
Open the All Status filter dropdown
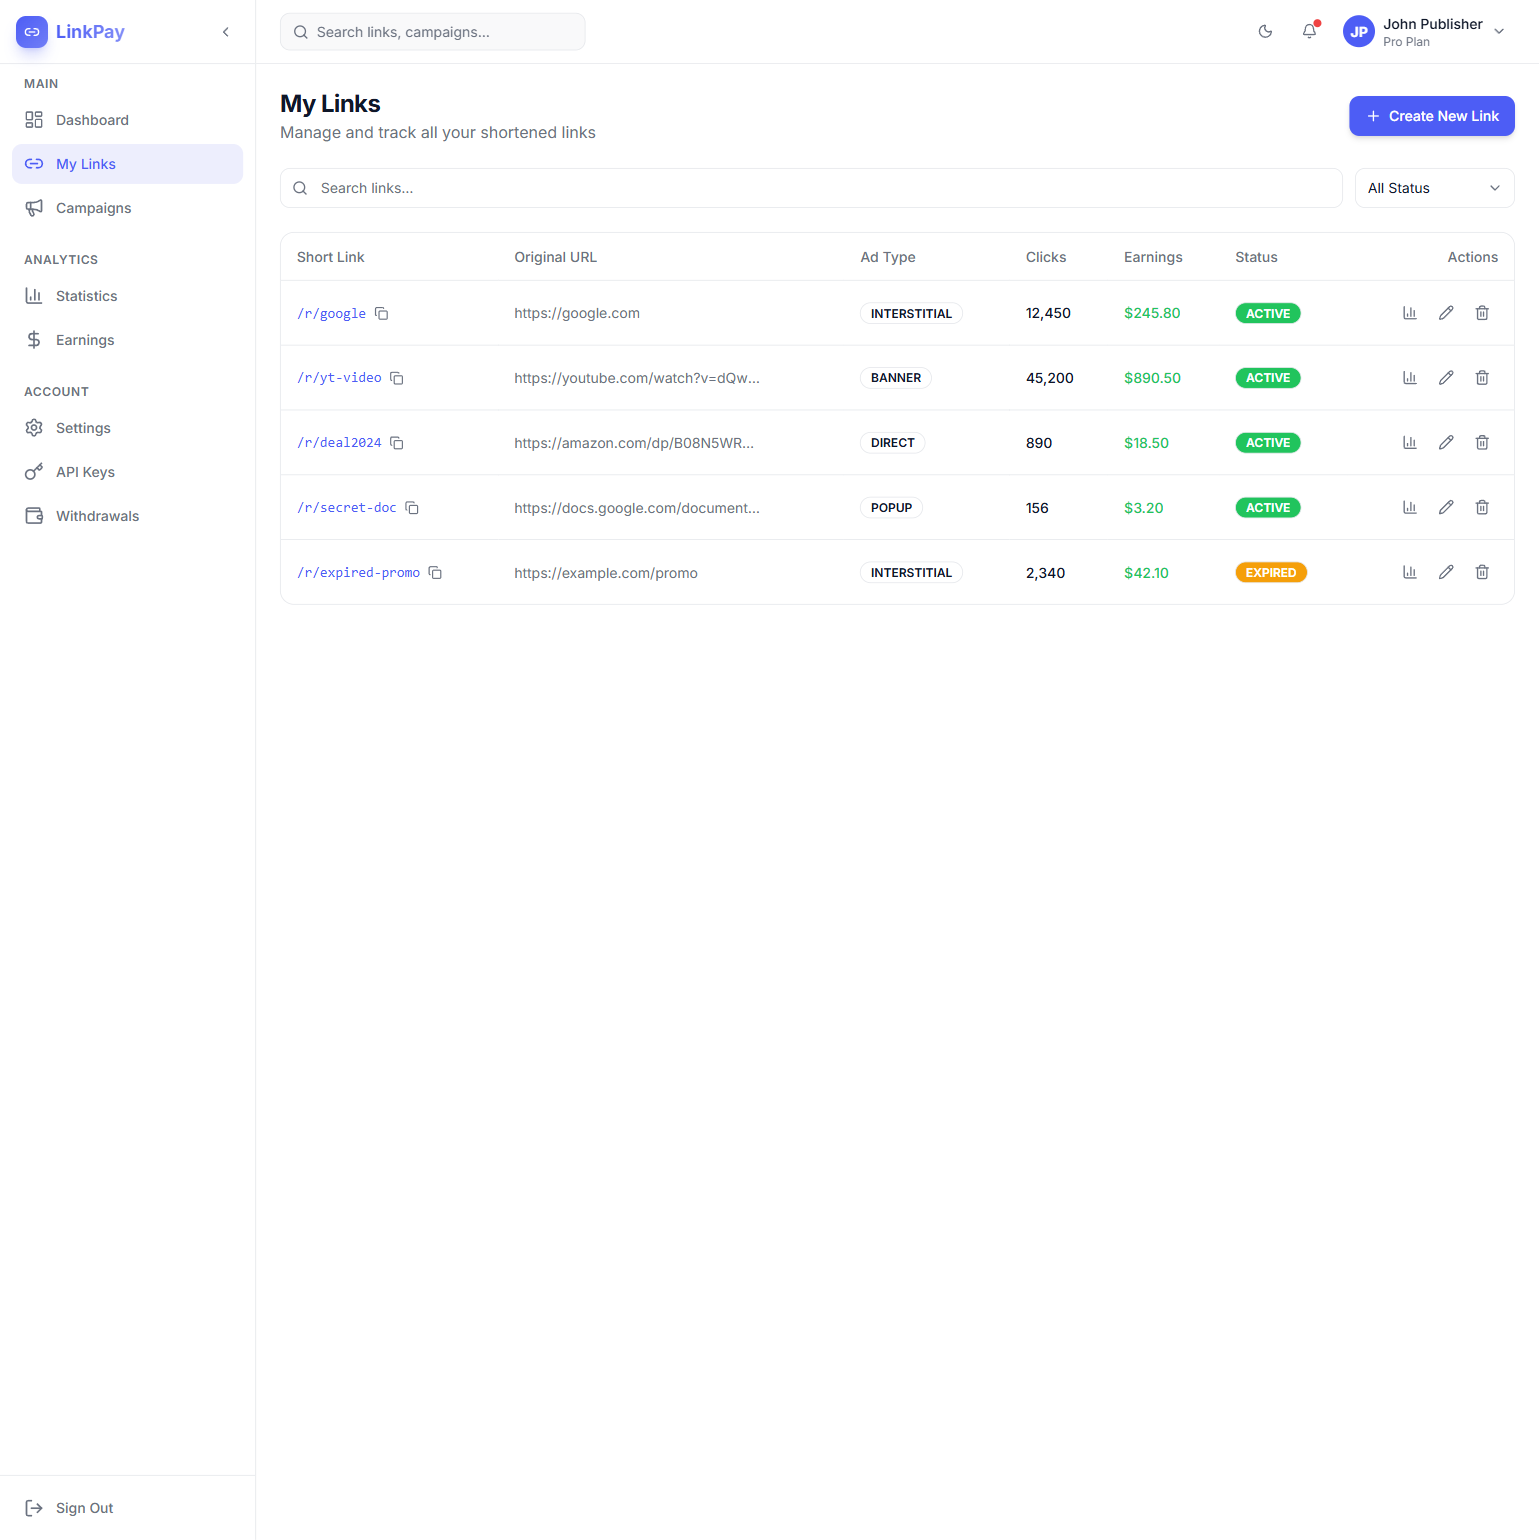(x=1434, y=188)
